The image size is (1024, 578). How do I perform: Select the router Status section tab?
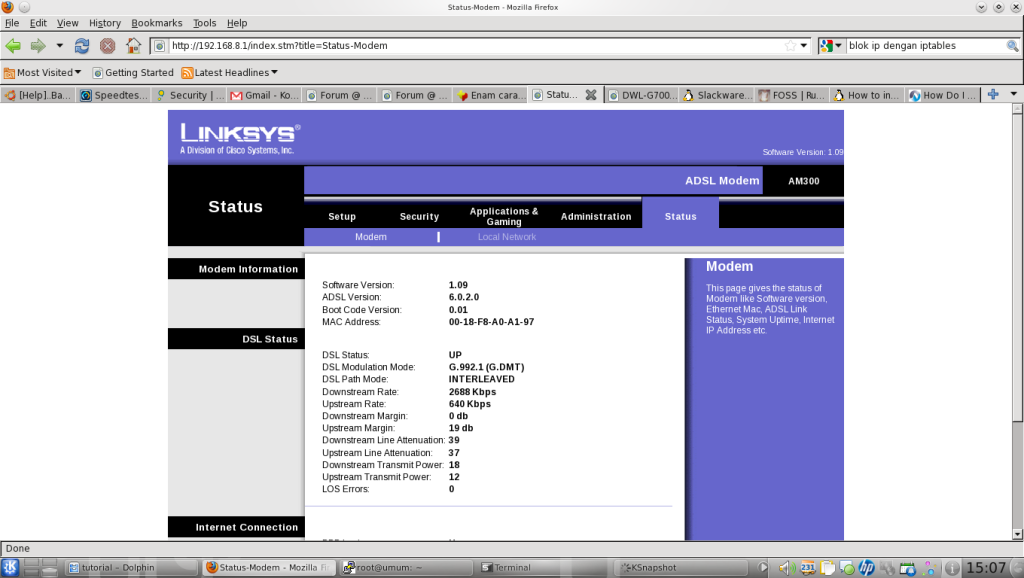(x=680, y=214)
